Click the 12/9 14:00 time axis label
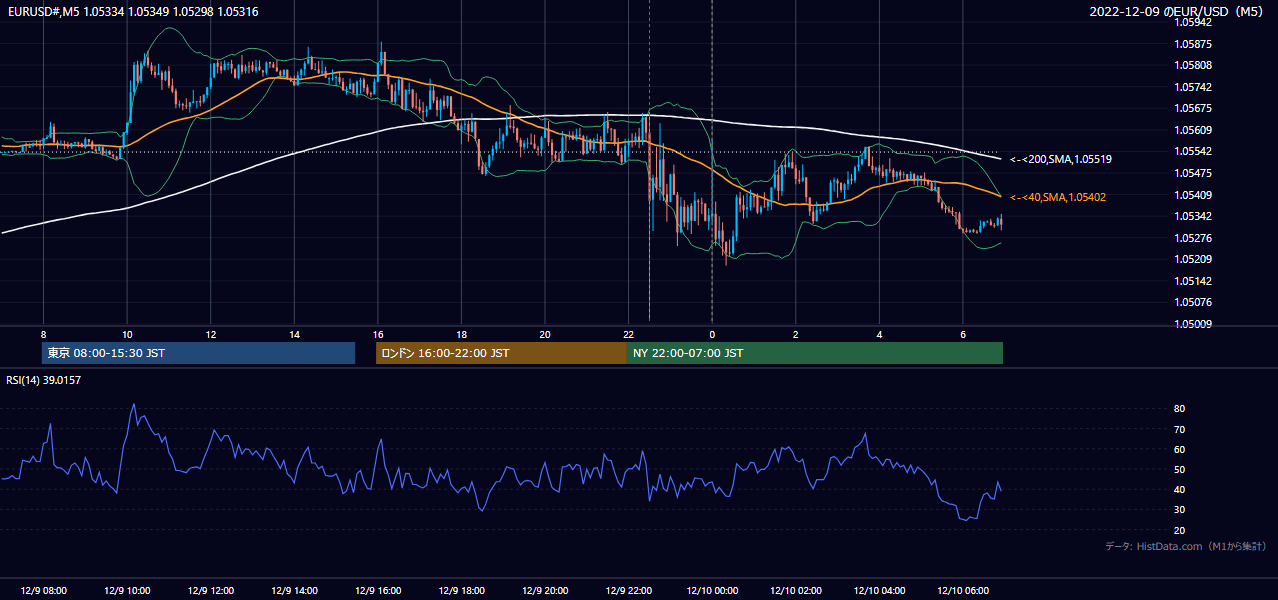 294,591
